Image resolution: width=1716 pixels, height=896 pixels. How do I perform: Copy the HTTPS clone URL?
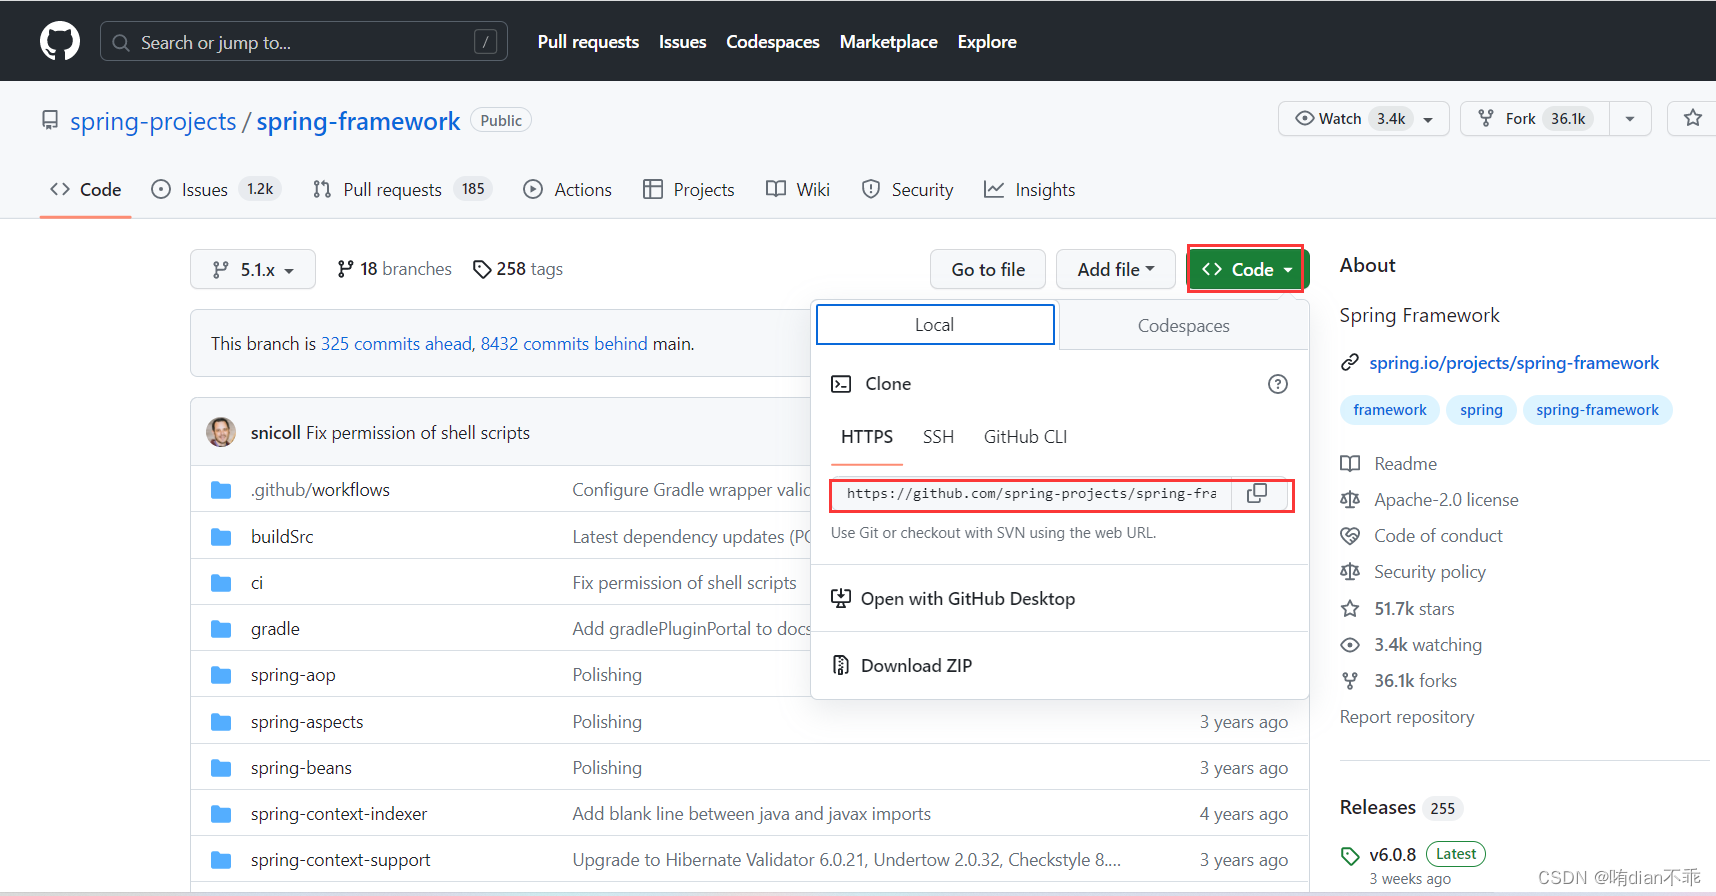[1257, 493]
